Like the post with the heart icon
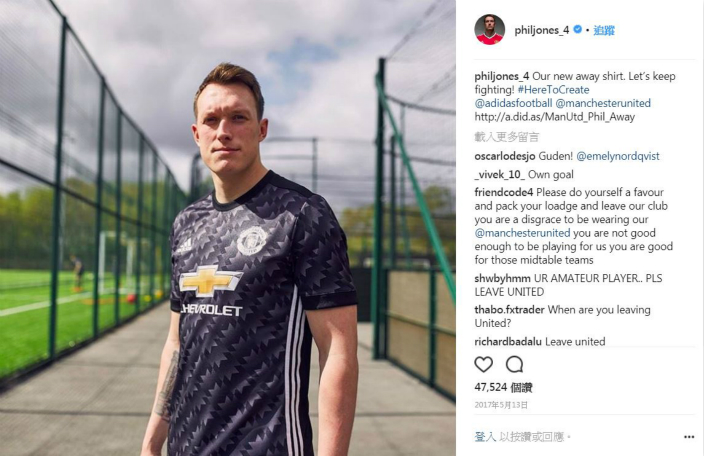Screen dimensions: 704x456 coord(484,364)
